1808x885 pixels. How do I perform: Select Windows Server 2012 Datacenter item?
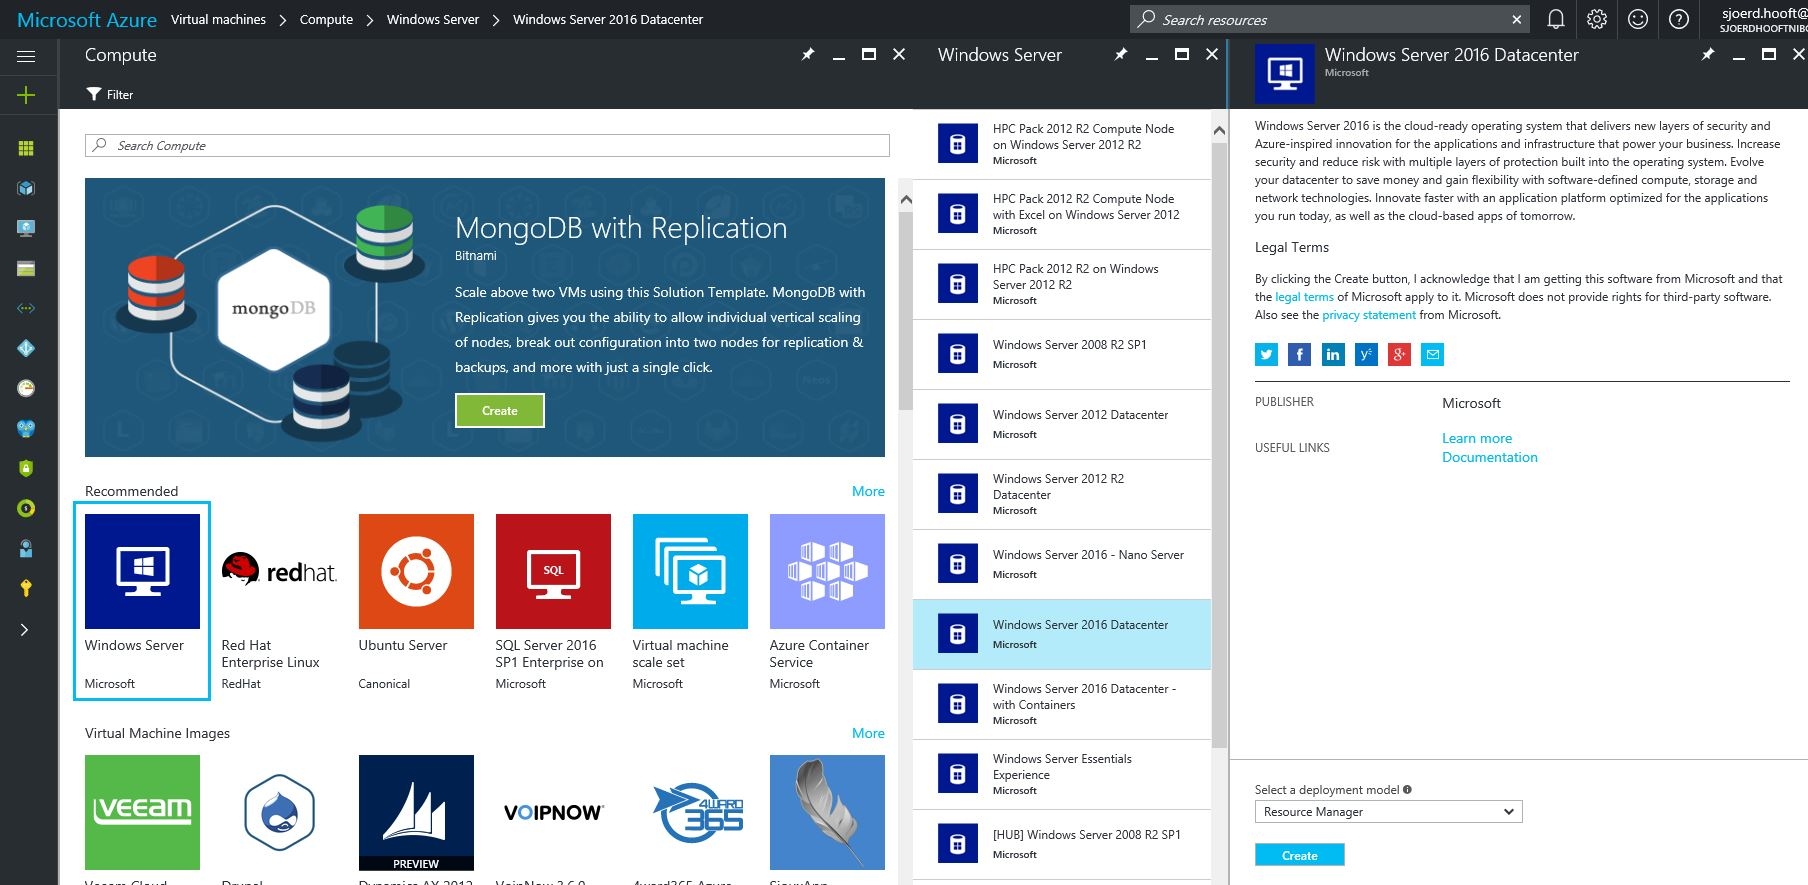(x=1062, y=424)
